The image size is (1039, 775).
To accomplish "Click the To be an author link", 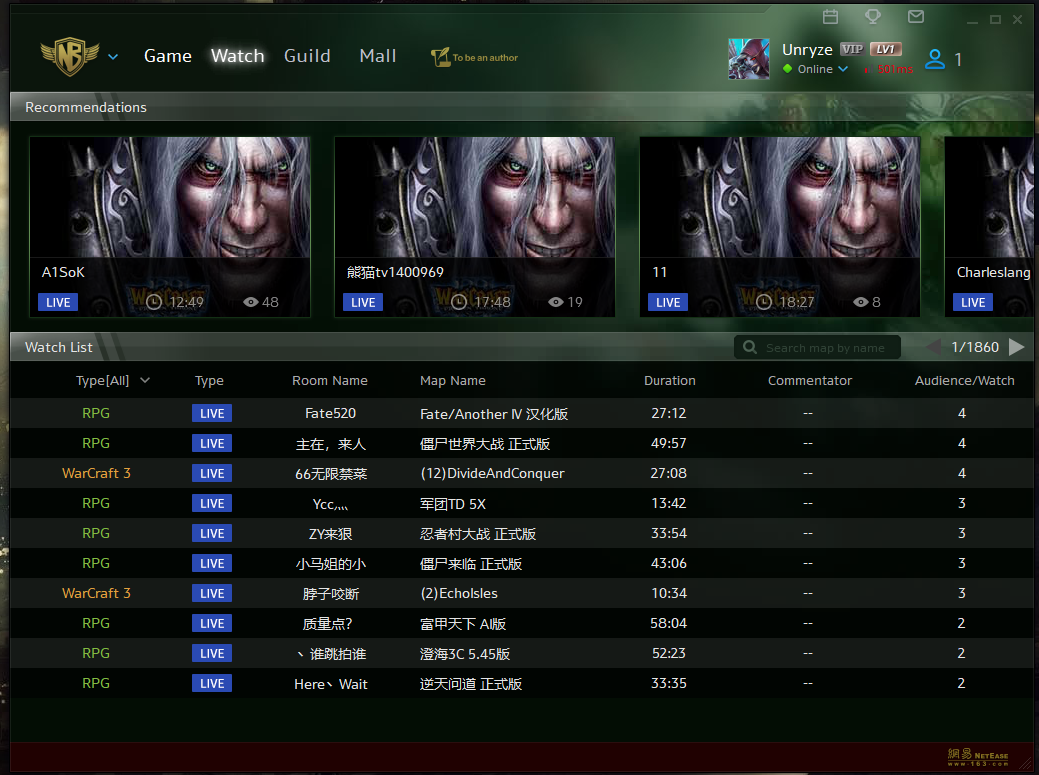I will click(485, 58).
